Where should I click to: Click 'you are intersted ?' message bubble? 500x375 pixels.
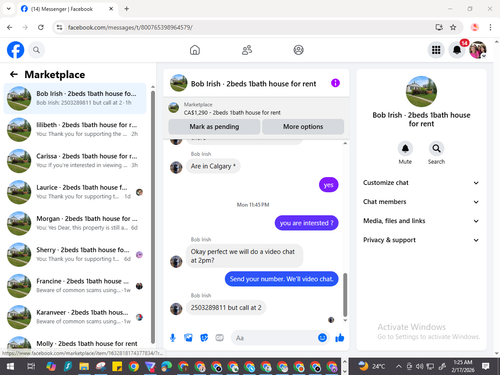306,223
